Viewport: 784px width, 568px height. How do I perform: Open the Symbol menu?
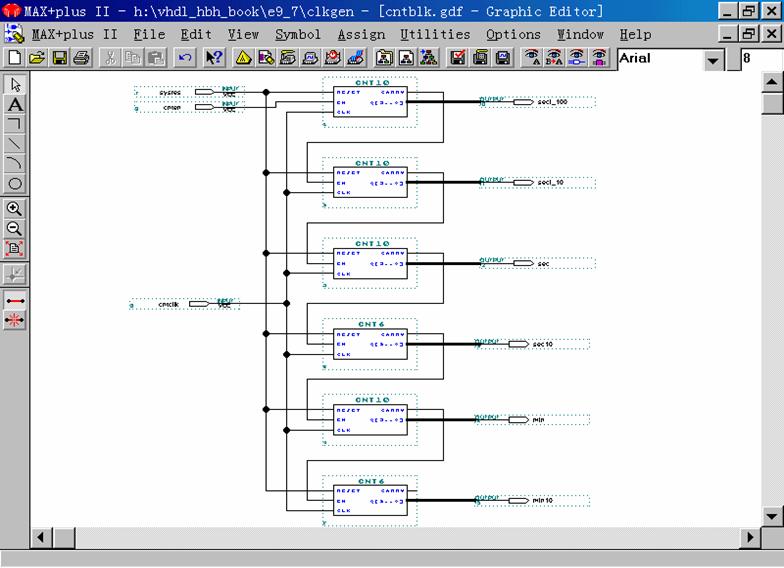(298, 34)
